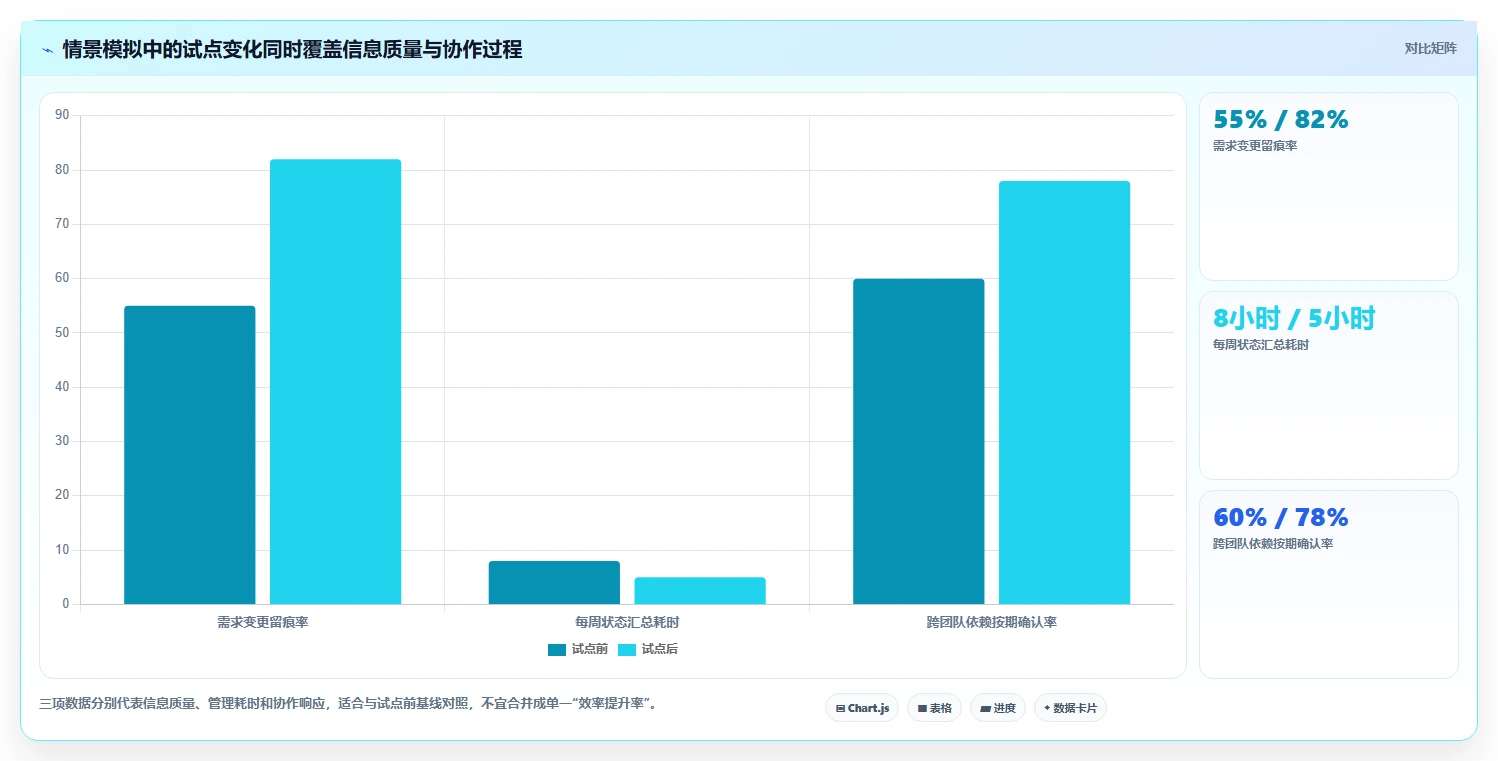Screen dimensions: 1498x761
Task: Click the 需求变更留痕率 x-axis label
Action: point(263,622)
